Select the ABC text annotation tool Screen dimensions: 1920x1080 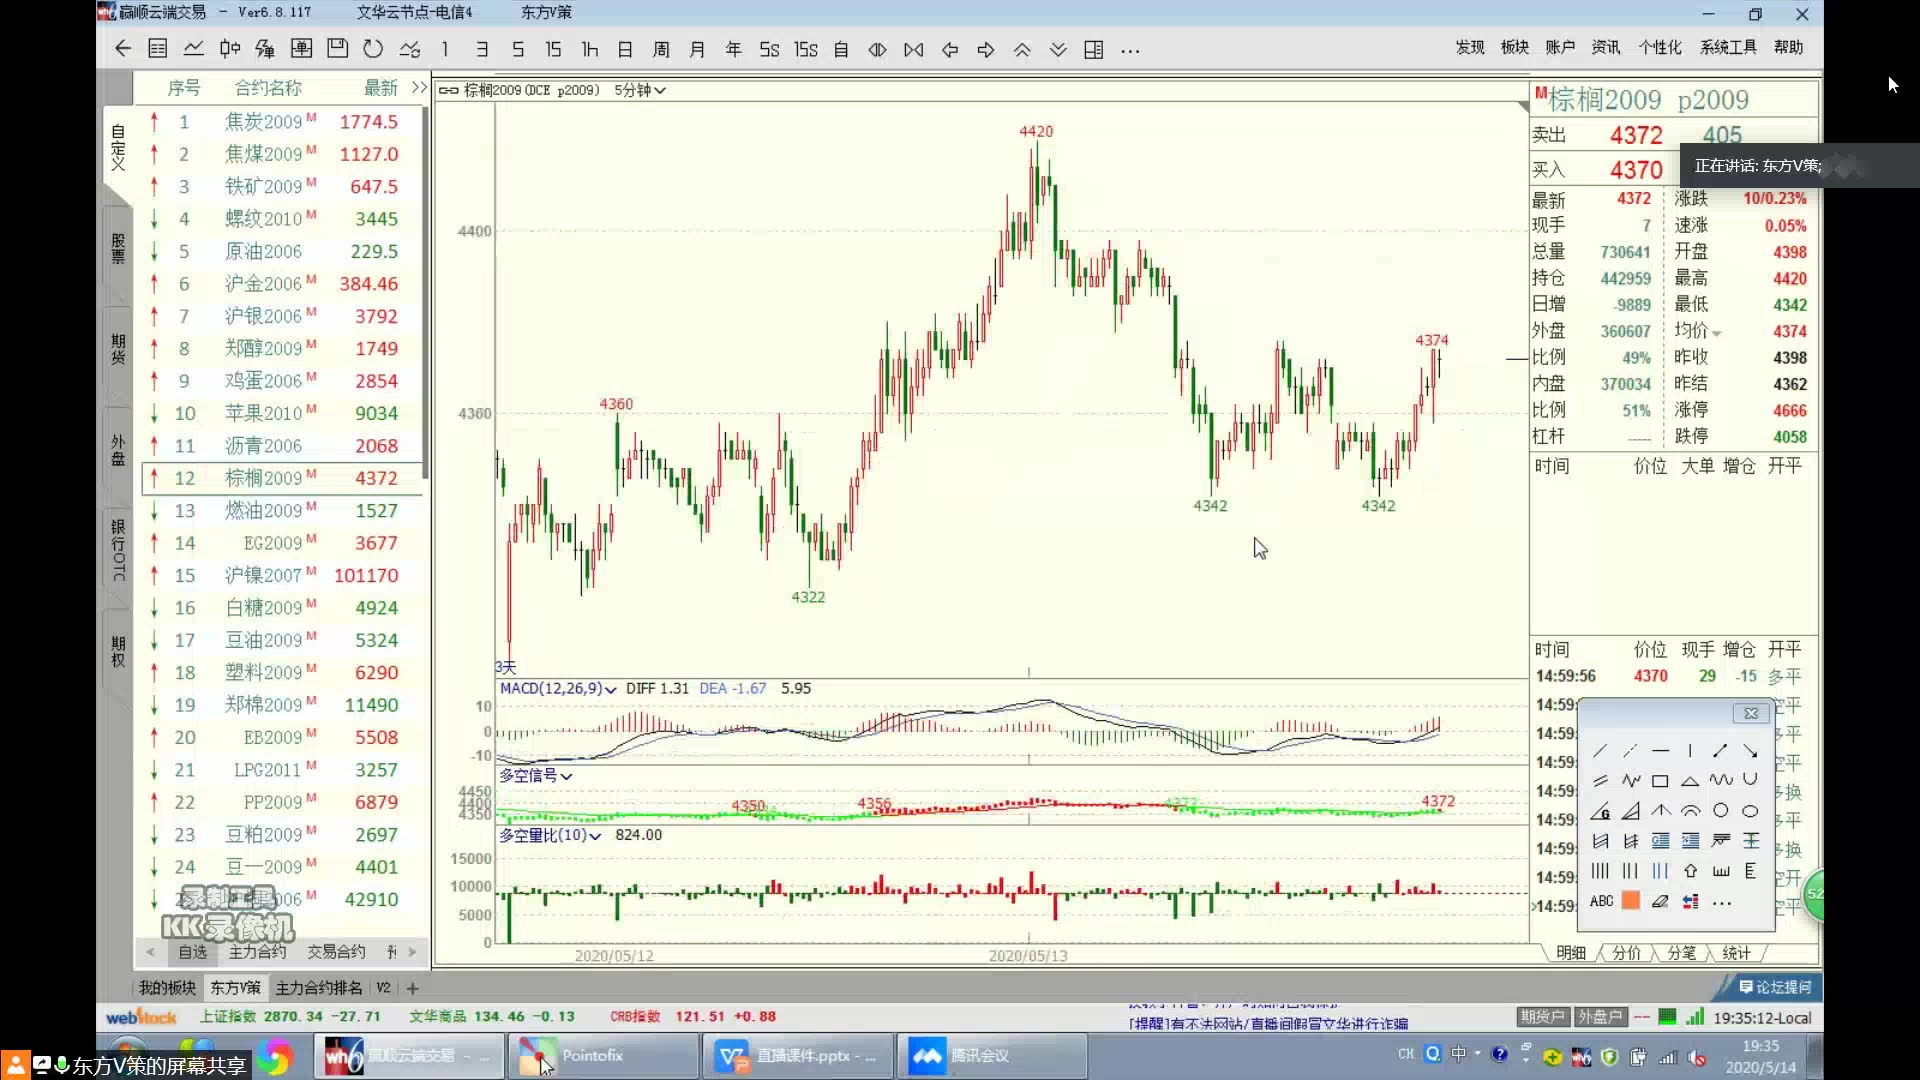1601,901
